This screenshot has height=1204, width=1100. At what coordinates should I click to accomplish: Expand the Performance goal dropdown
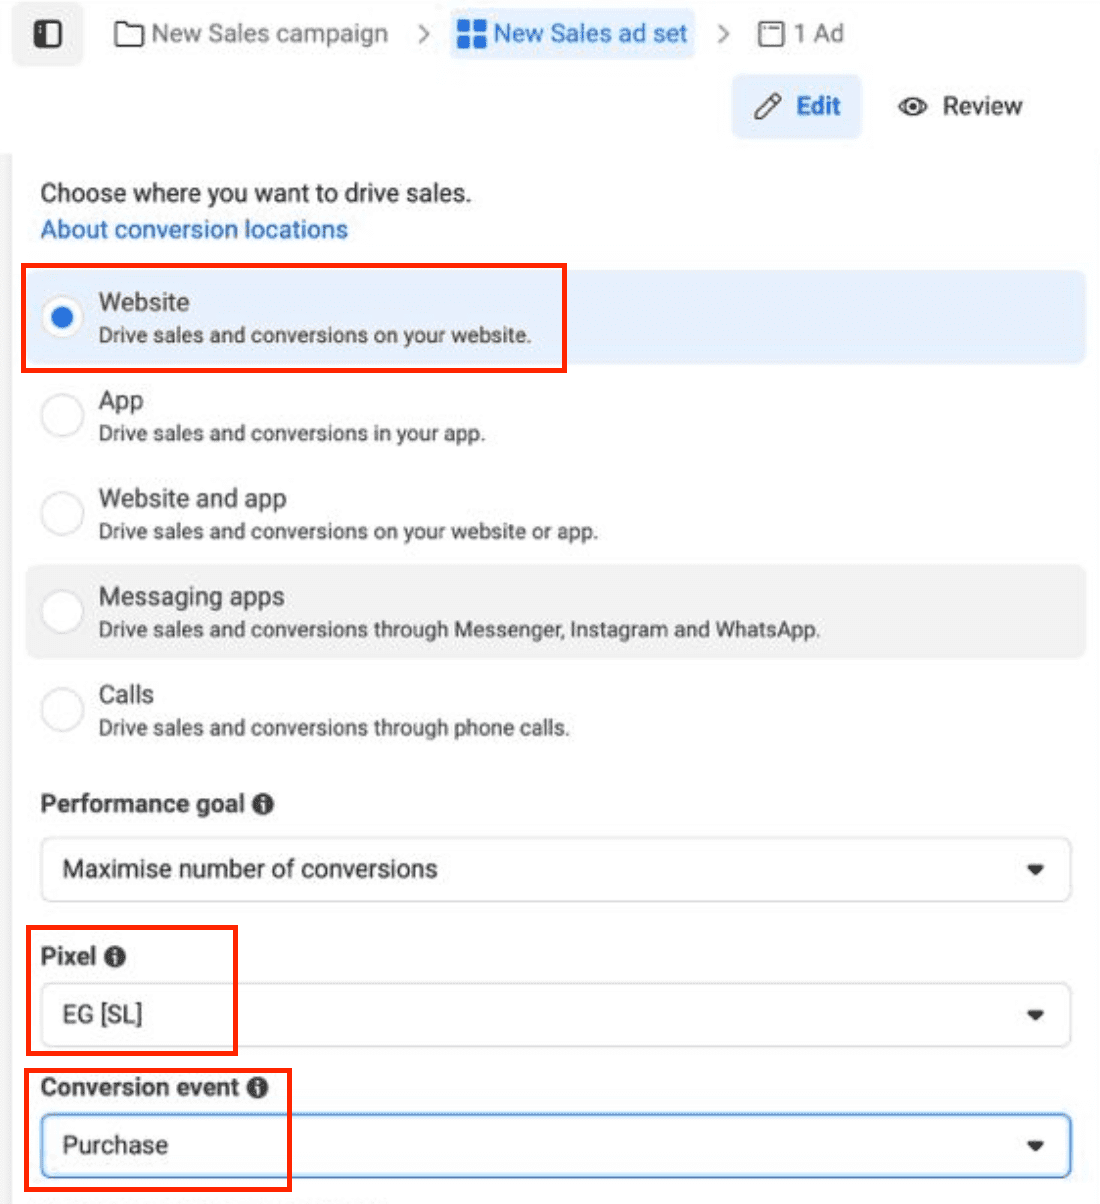[555, 869]
